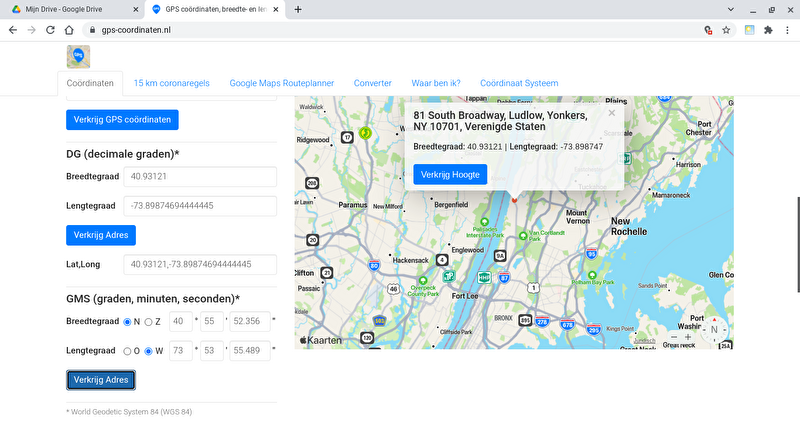This screenshot has width=800, height=422.
Task: Click the location blocked icon in address bar
Action: click(708, 30)
